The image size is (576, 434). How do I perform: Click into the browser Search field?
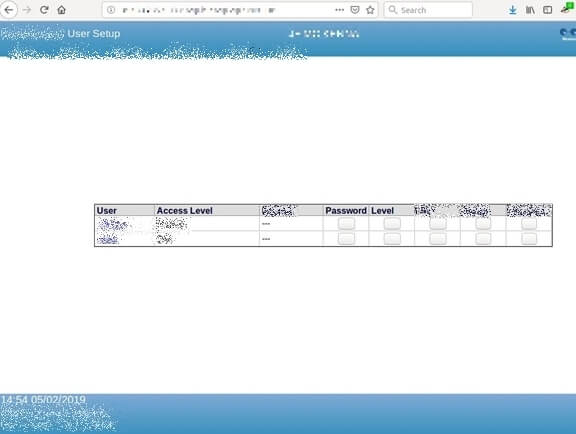tap(428, 10)
